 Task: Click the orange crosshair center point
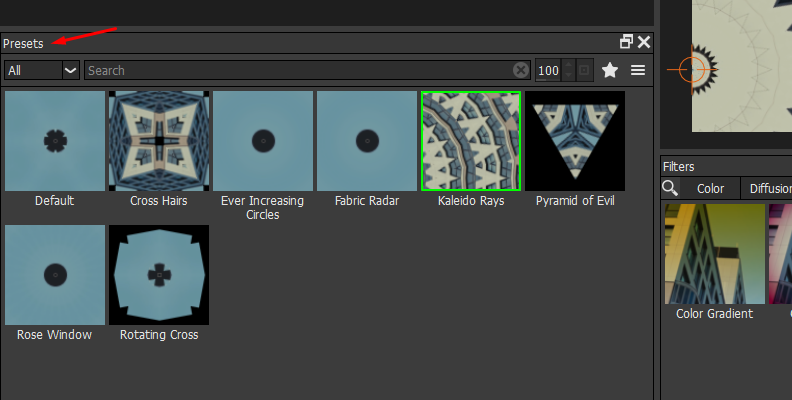[692, 69]
